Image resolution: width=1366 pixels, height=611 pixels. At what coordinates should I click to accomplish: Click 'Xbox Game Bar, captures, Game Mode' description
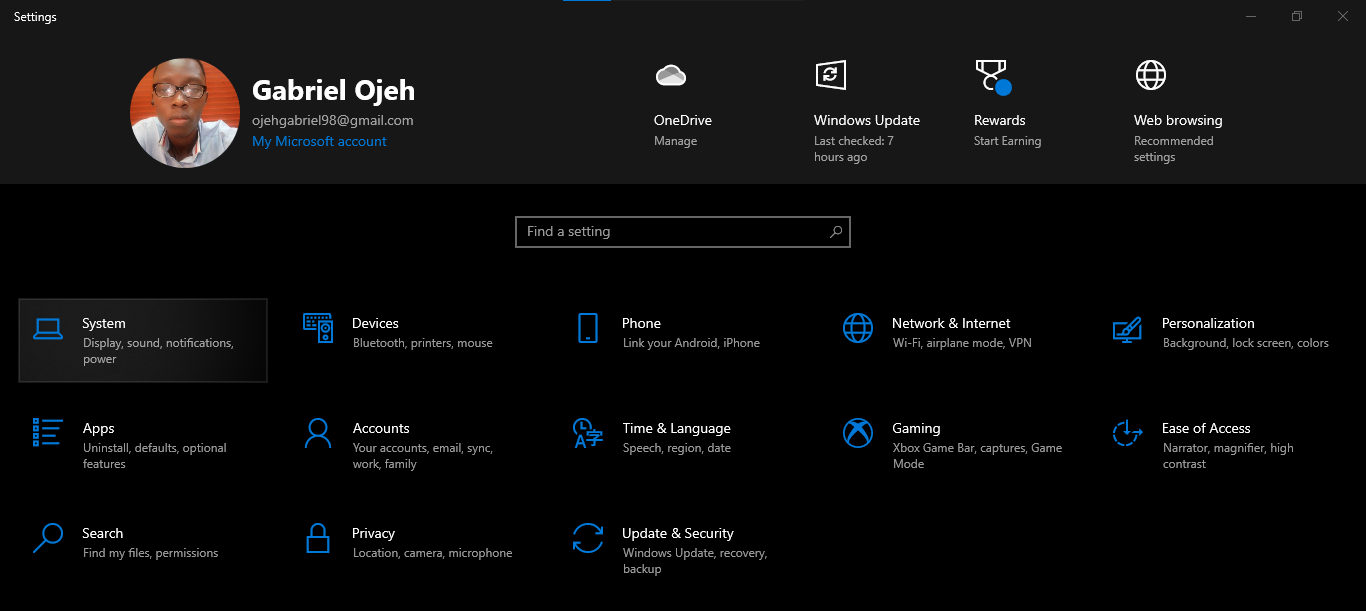(x=978, y=456)
